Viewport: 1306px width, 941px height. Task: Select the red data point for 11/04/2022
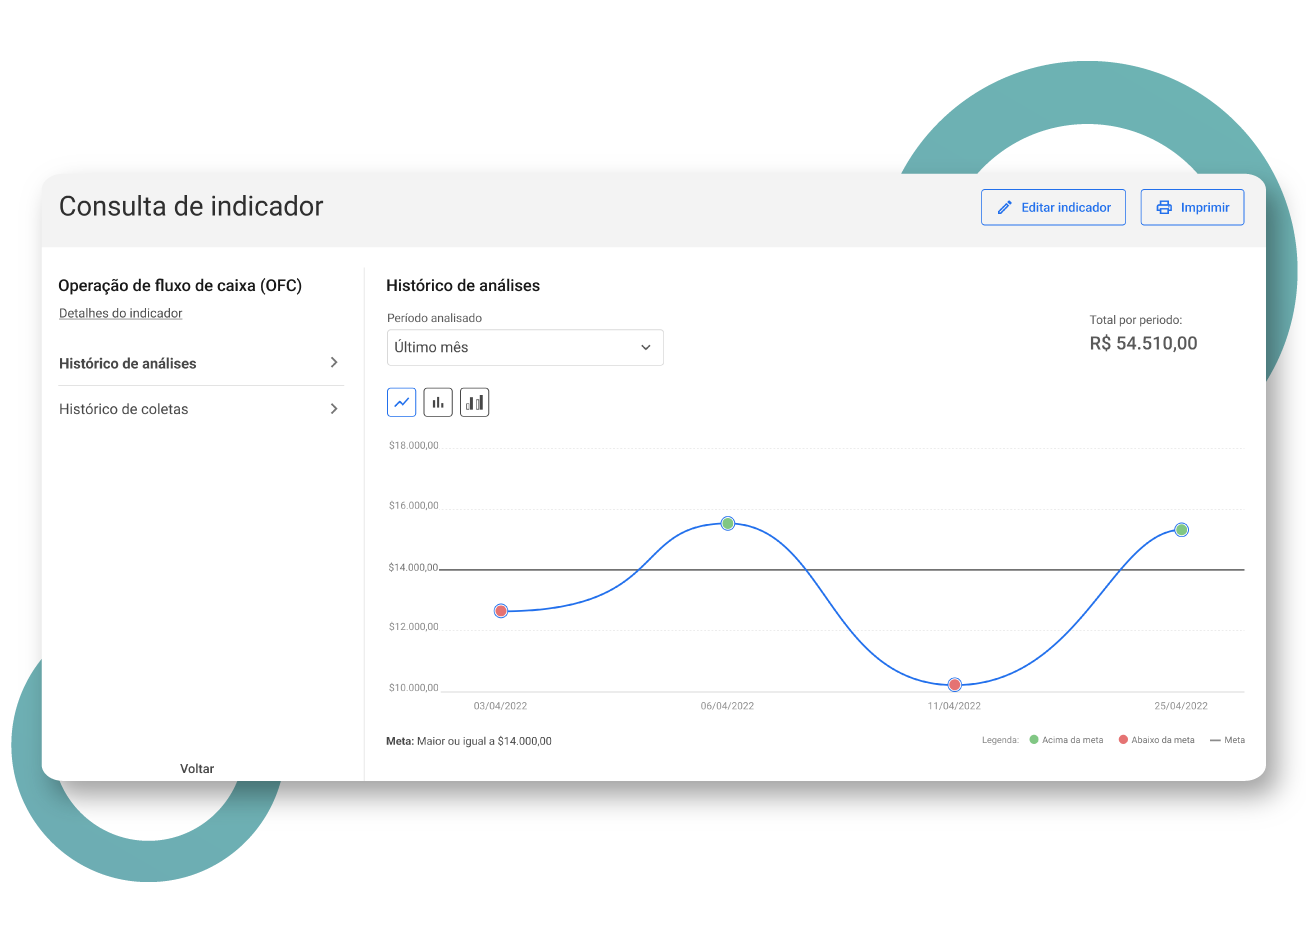pyautogui.click(x=955, y=685)
